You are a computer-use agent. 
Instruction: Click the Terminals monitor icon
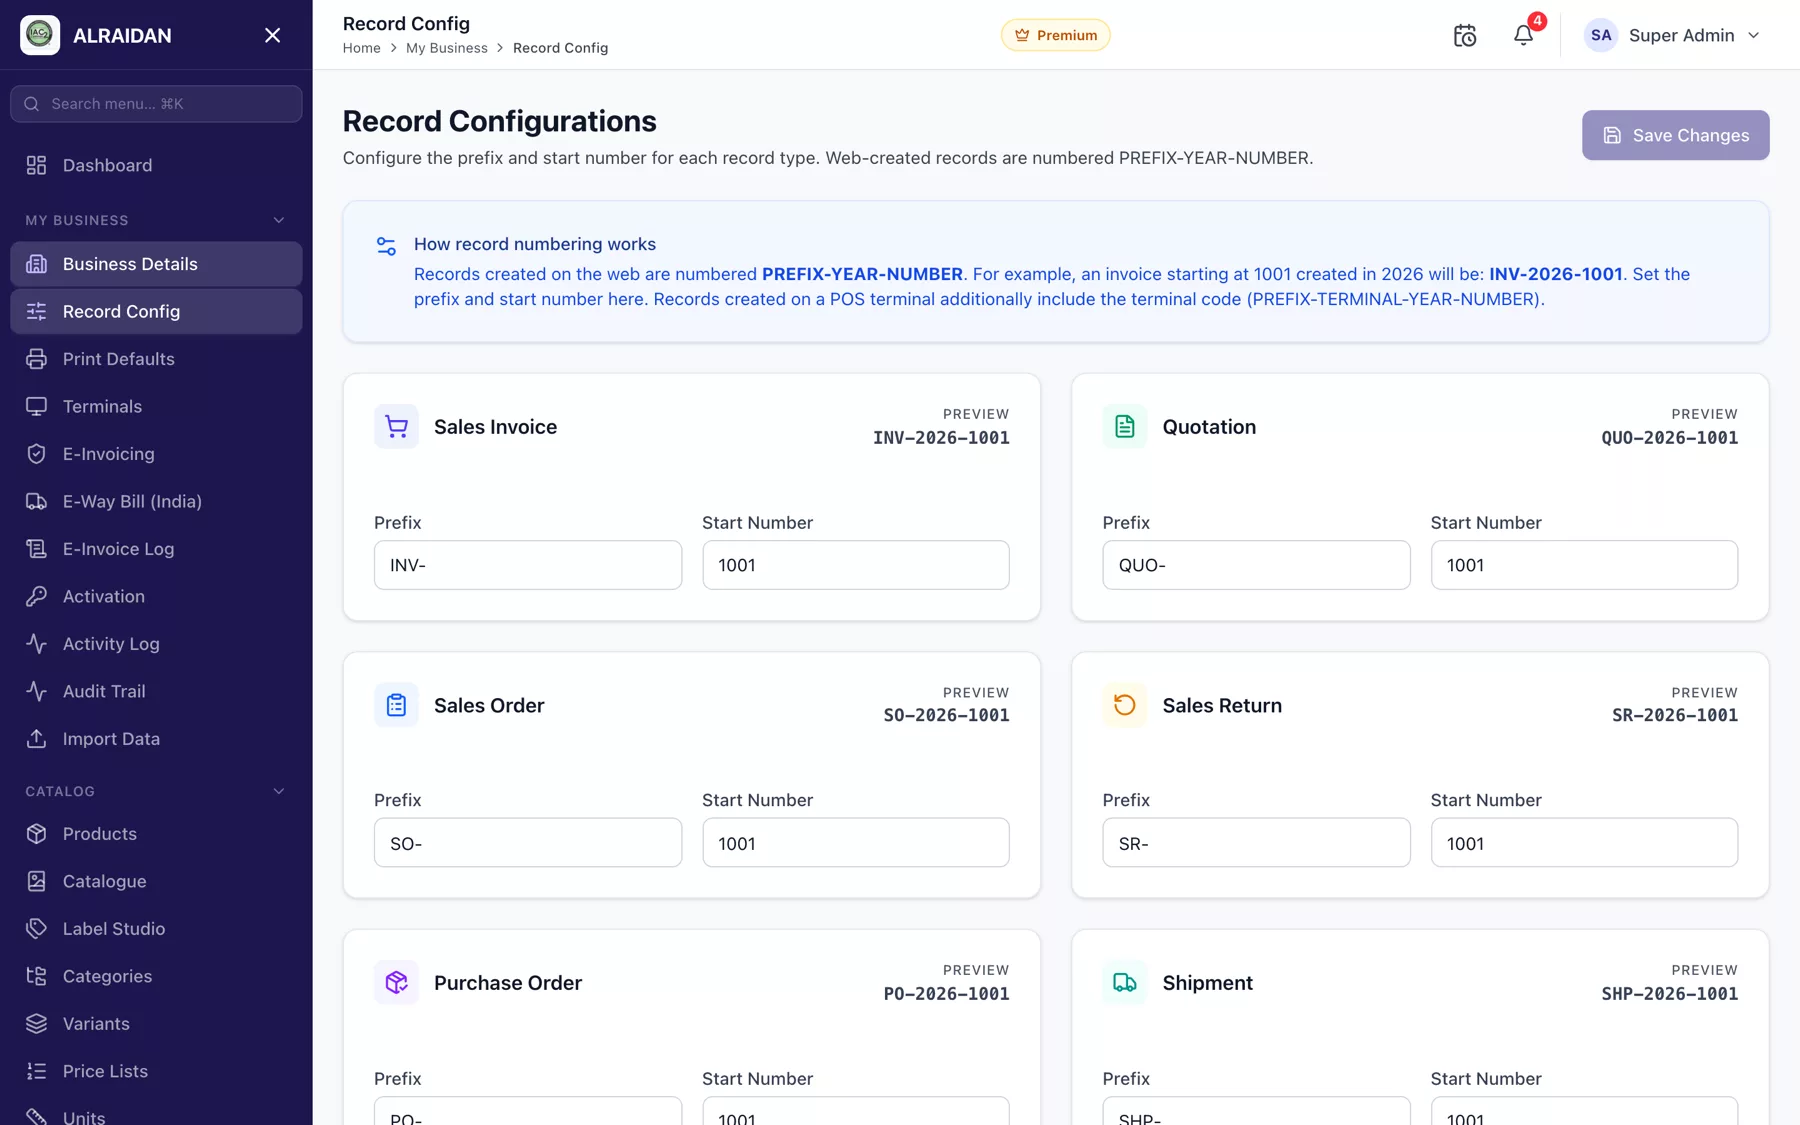click(37, 406)
